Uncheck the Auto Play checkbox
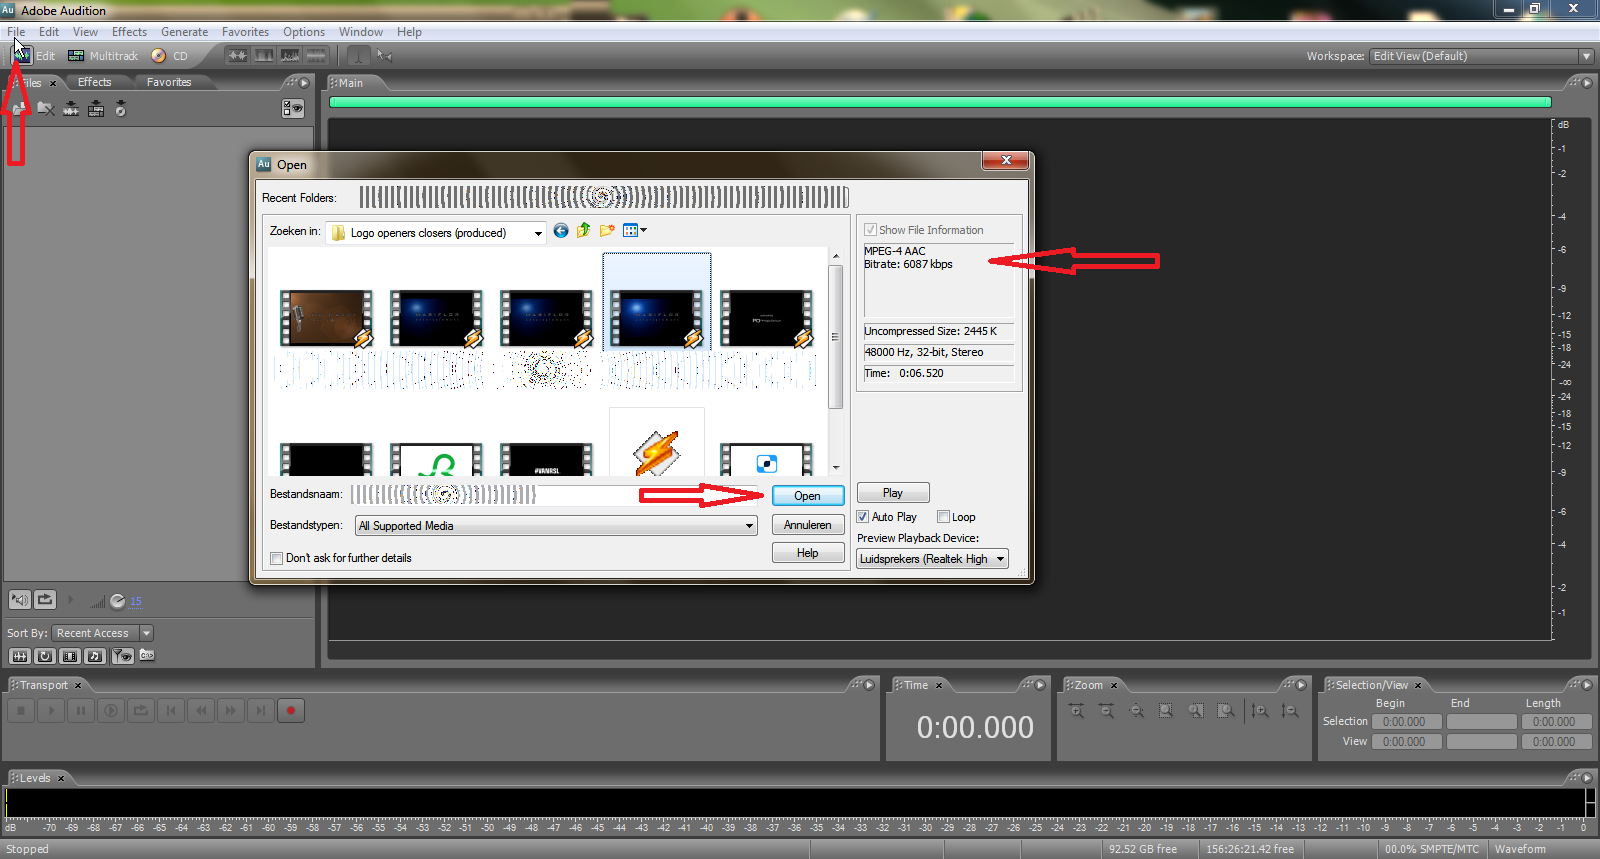The image size is (1600, 859). coord(863,517)
